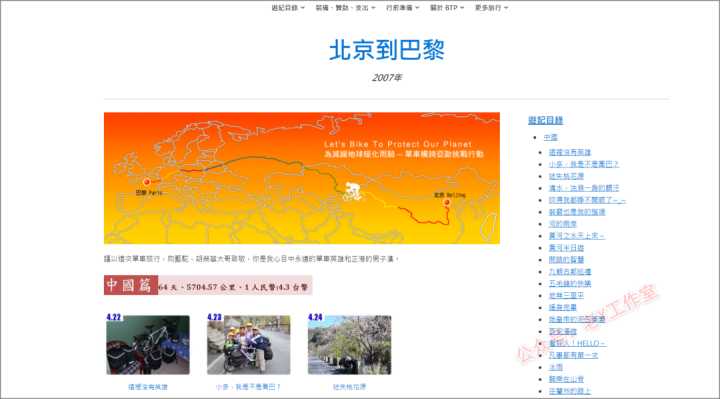The image size is (720, 399).
Task: Open the 行前準備 navigation dropdown
Action: pyautogui.click(x=403, y=8)
